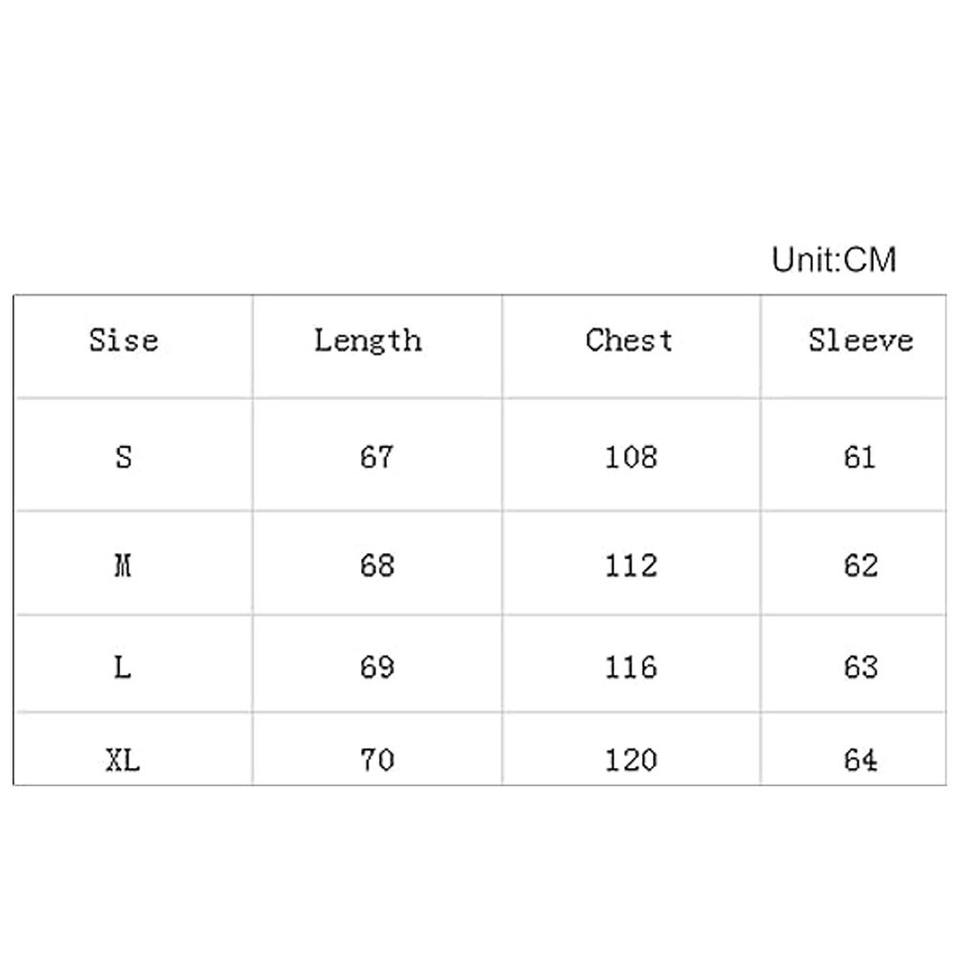Image resolution: width=960 pixels, height=960 pixels.
Task: Select the M size row label
Action: click(123, 566)
